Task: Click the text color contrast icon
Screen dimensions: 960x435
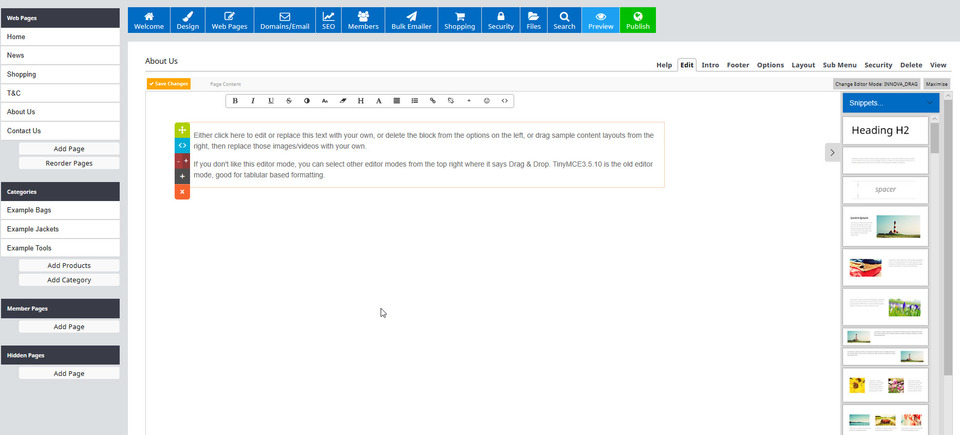Action: pyautogui.click(x=307, y=101)
